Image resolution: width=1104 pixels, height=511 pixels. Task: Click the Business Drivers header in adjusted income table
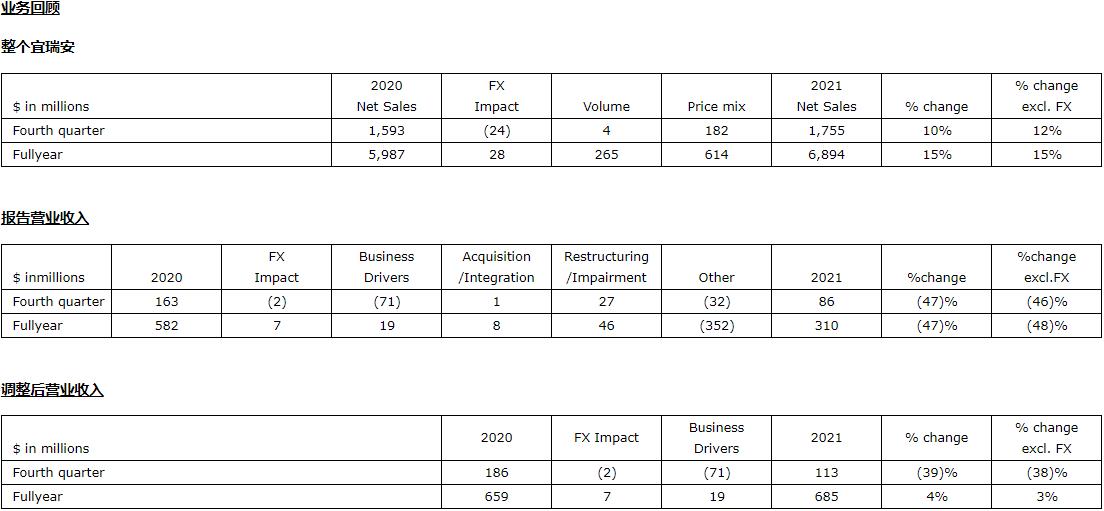(x=716, y=438)
